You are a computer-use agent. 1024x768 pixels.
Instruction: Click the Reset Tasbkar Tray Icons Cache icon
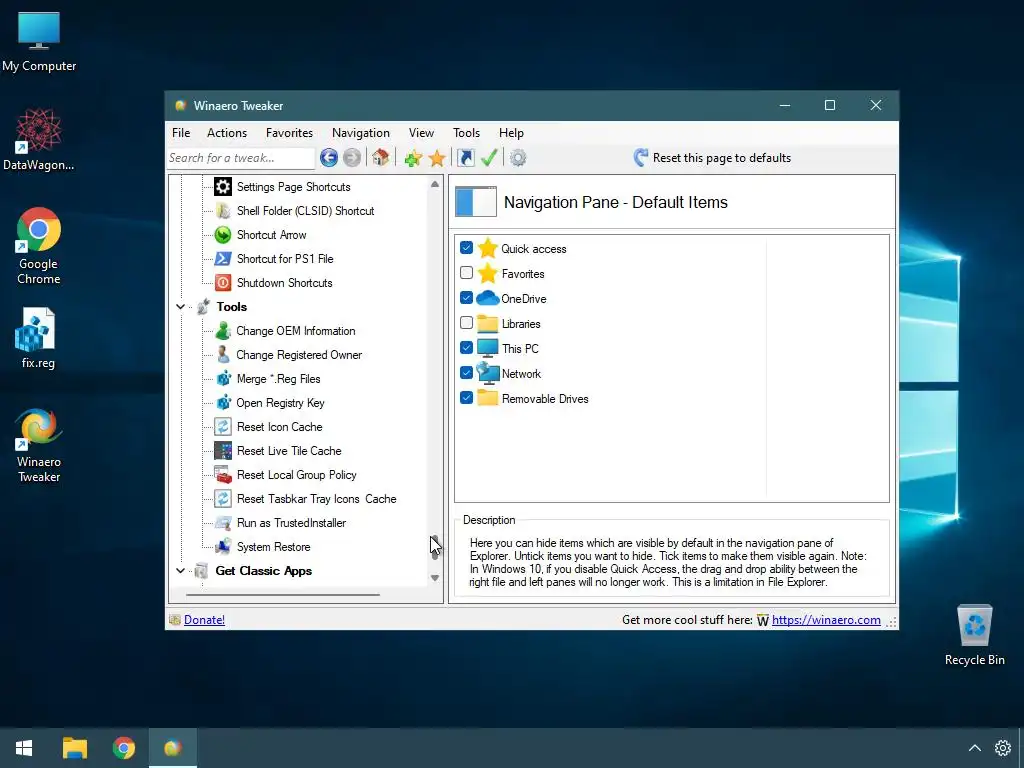click(x=223, y=499)
